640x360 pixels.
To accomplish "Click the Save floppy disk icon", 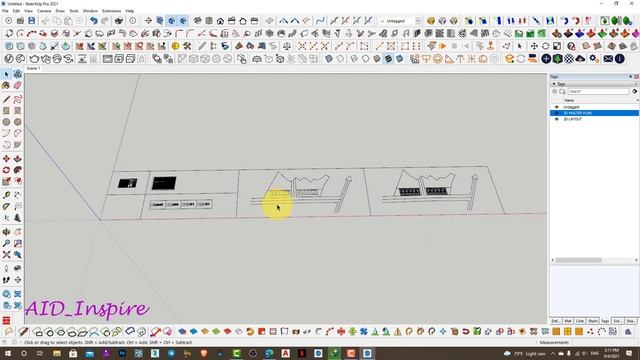I will [31, 20].
